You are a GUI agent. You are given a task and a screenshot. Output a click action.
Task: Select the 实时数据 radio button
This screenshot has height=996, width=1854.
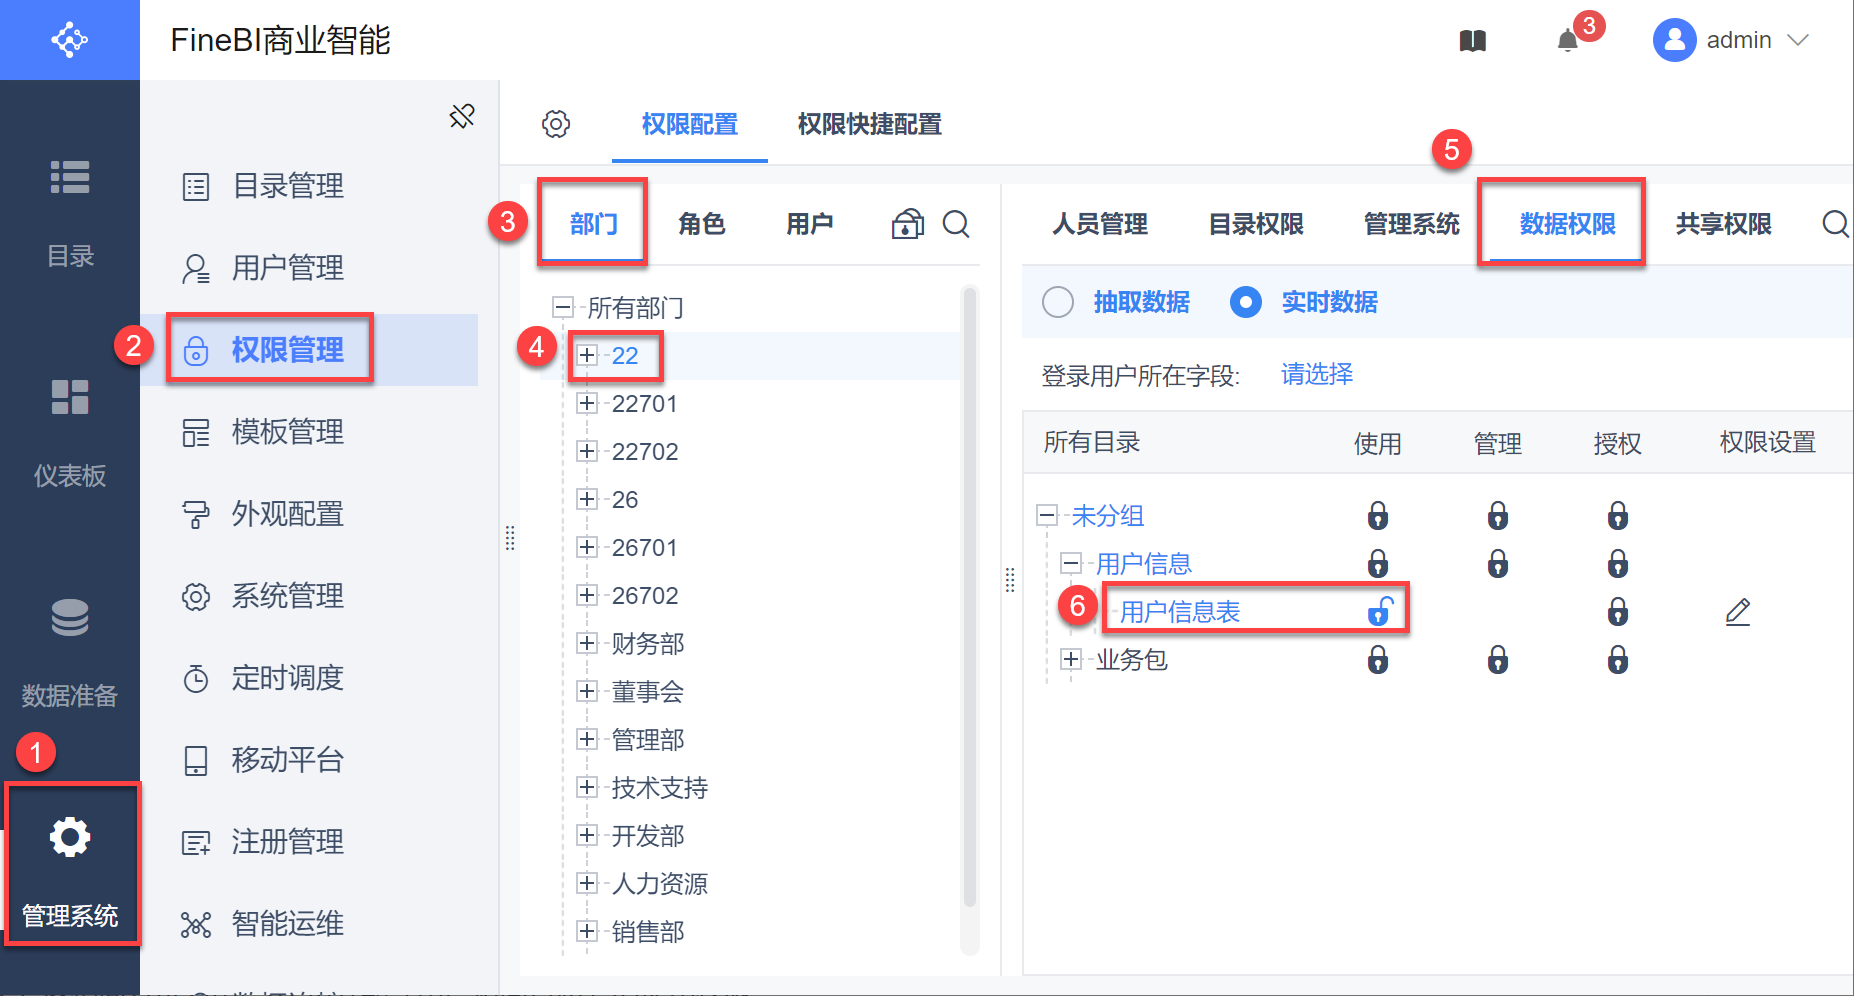point(1246,302)
